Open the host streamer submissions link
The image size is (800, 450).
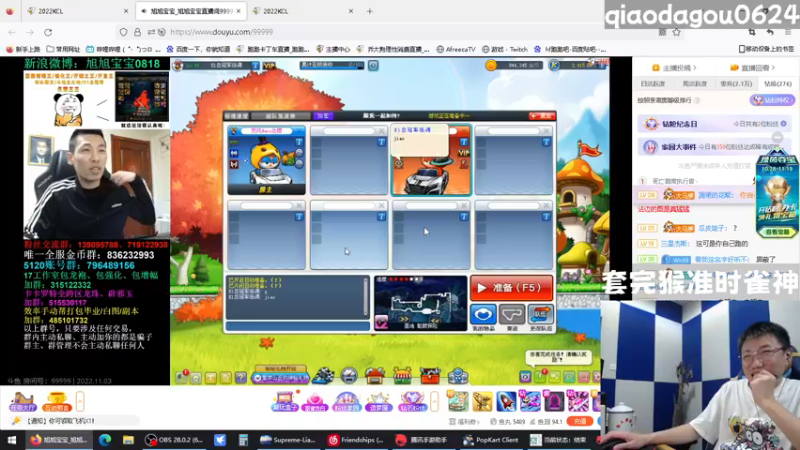point(674,68)
